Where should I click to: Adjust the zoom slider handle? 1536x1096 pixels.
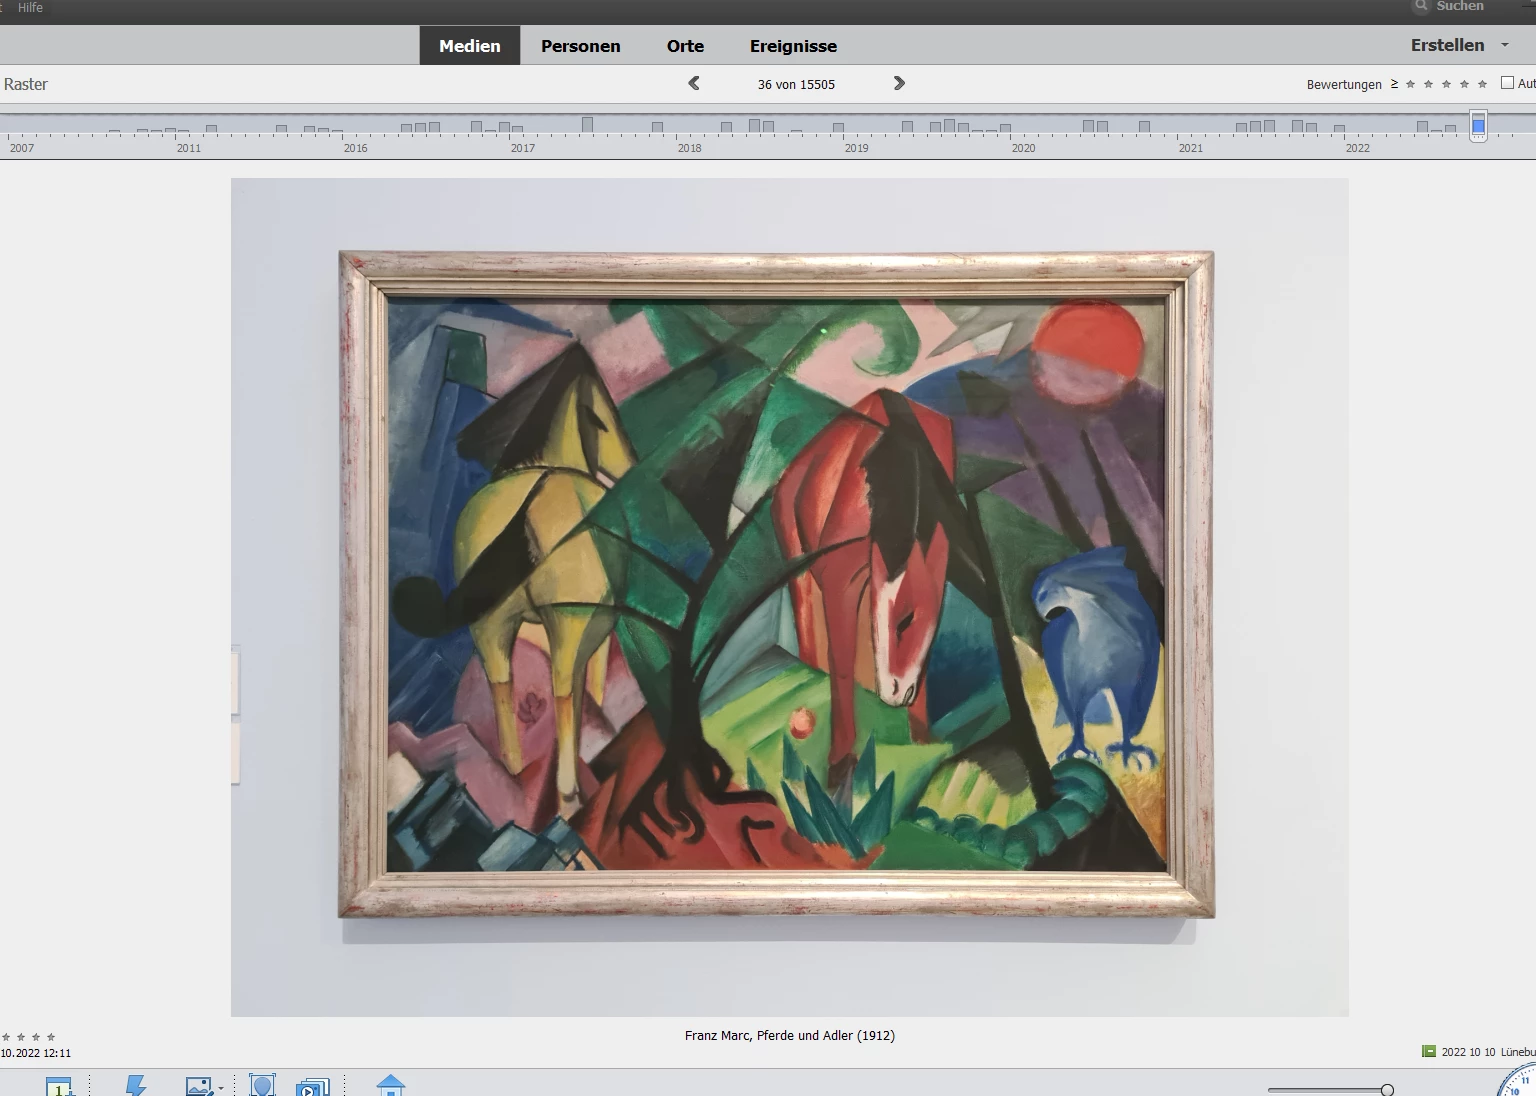tap(1387, 1090)
